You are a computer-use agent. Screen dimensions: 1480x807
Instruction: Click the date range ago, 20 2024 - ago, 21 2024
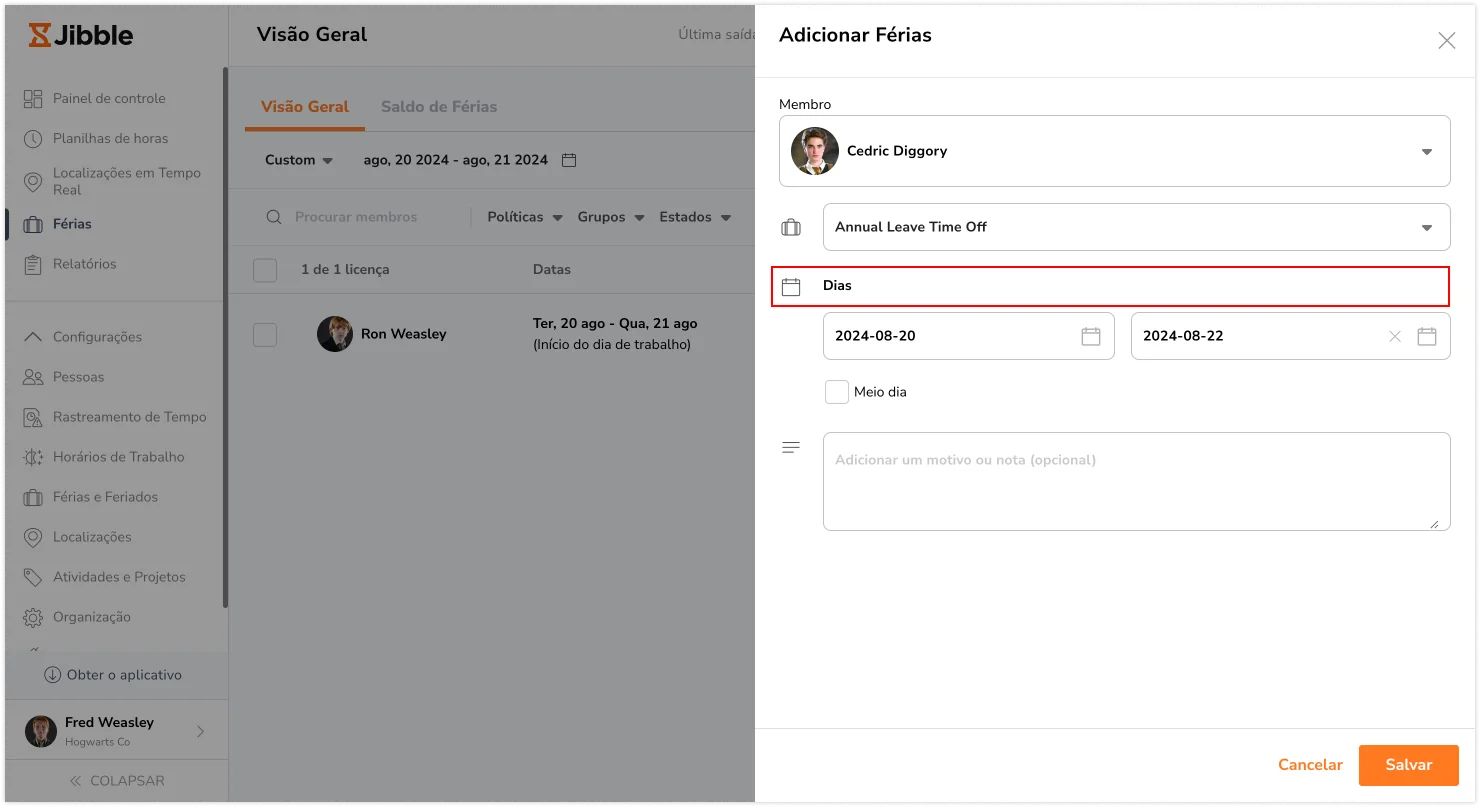click(455, 160)
